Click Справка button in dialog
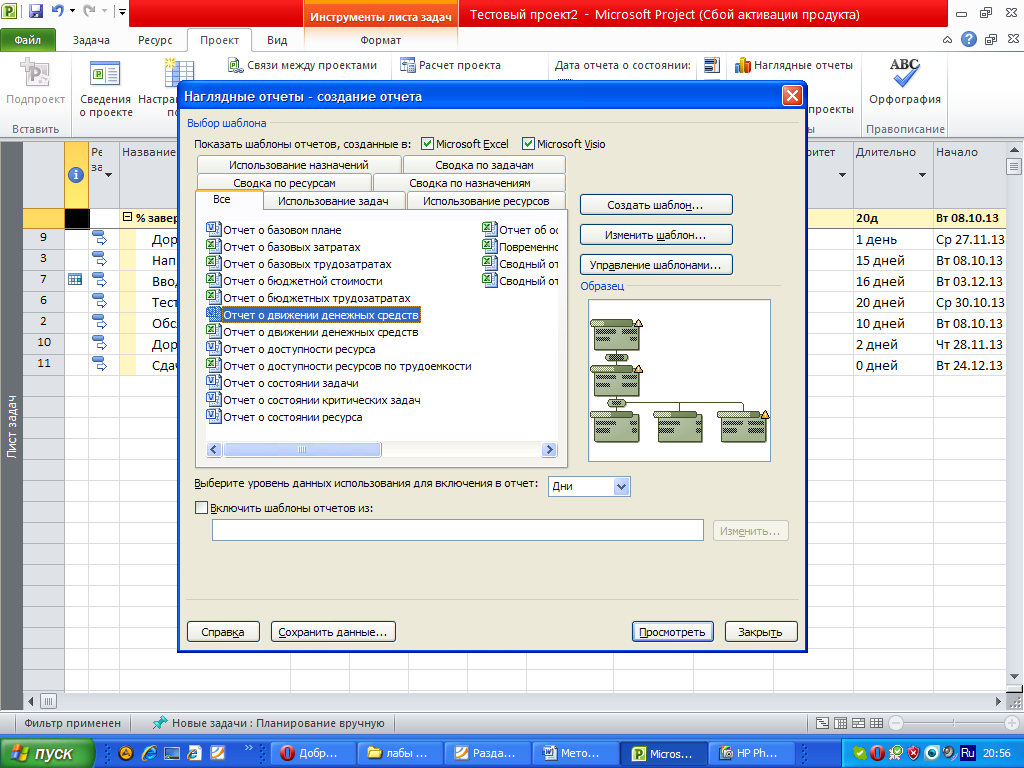1024x768 pixels. tap(223, 632)
